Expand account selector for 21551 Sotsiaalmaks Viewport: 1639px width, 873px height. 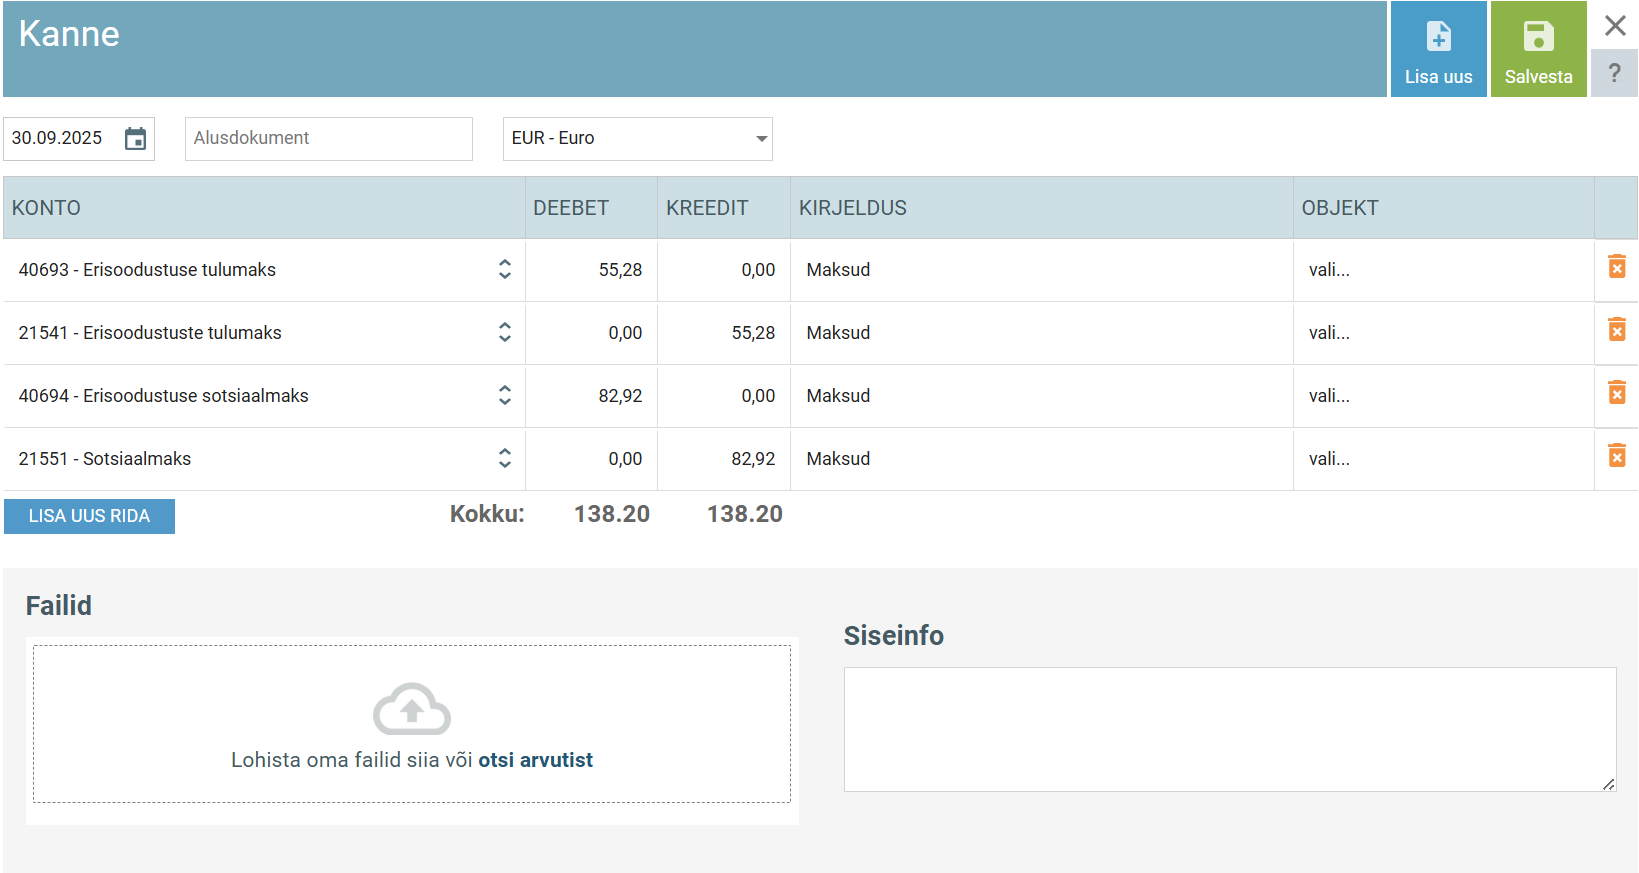[x=505, y=459]
